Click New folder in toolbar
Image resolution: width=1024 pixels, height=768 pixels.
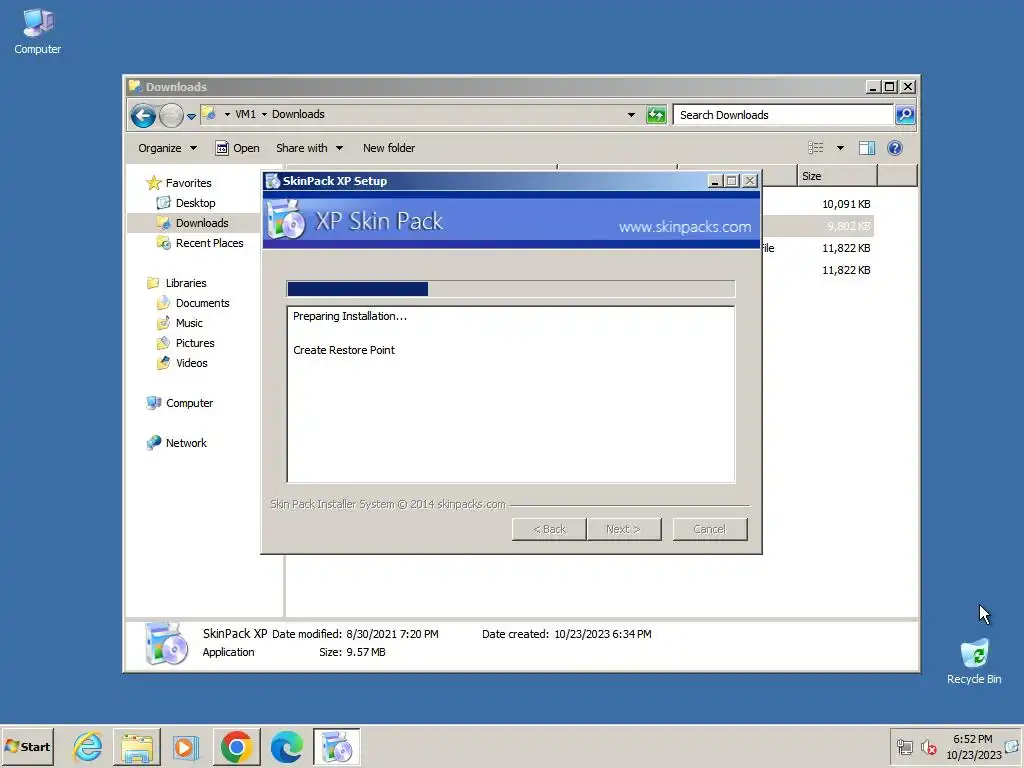coord(389,148)
